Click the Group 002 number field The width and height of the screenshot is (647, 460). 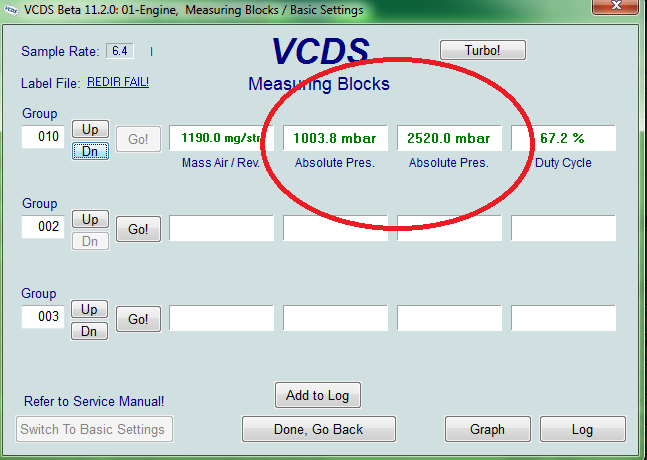[42, 228]
